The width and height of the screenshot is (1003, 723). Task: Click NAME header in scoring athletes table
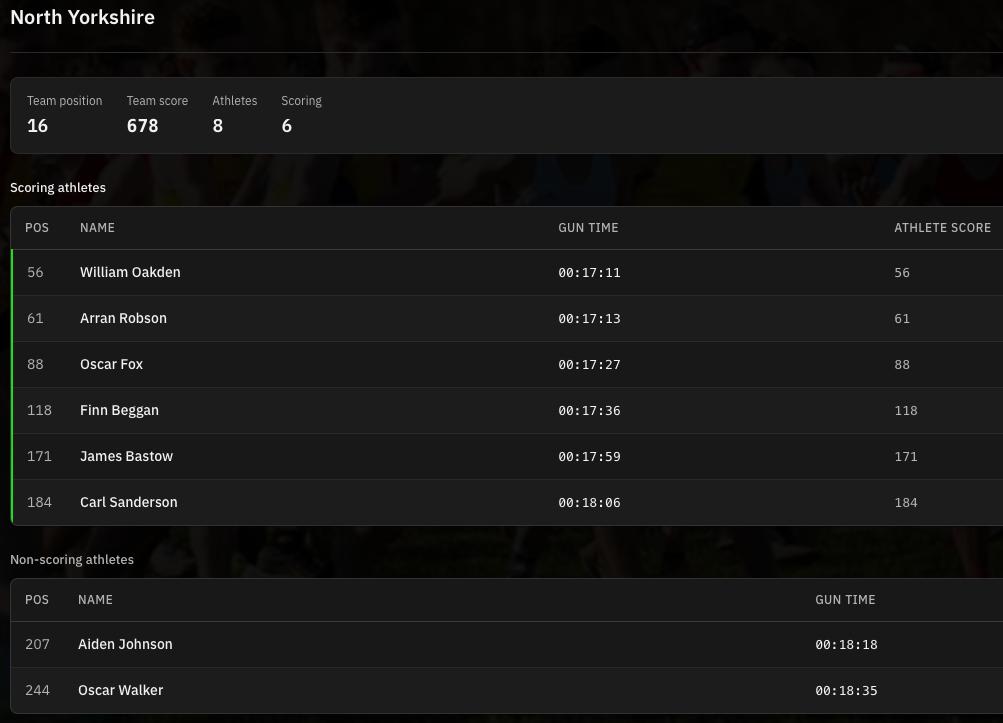[97, 228]
